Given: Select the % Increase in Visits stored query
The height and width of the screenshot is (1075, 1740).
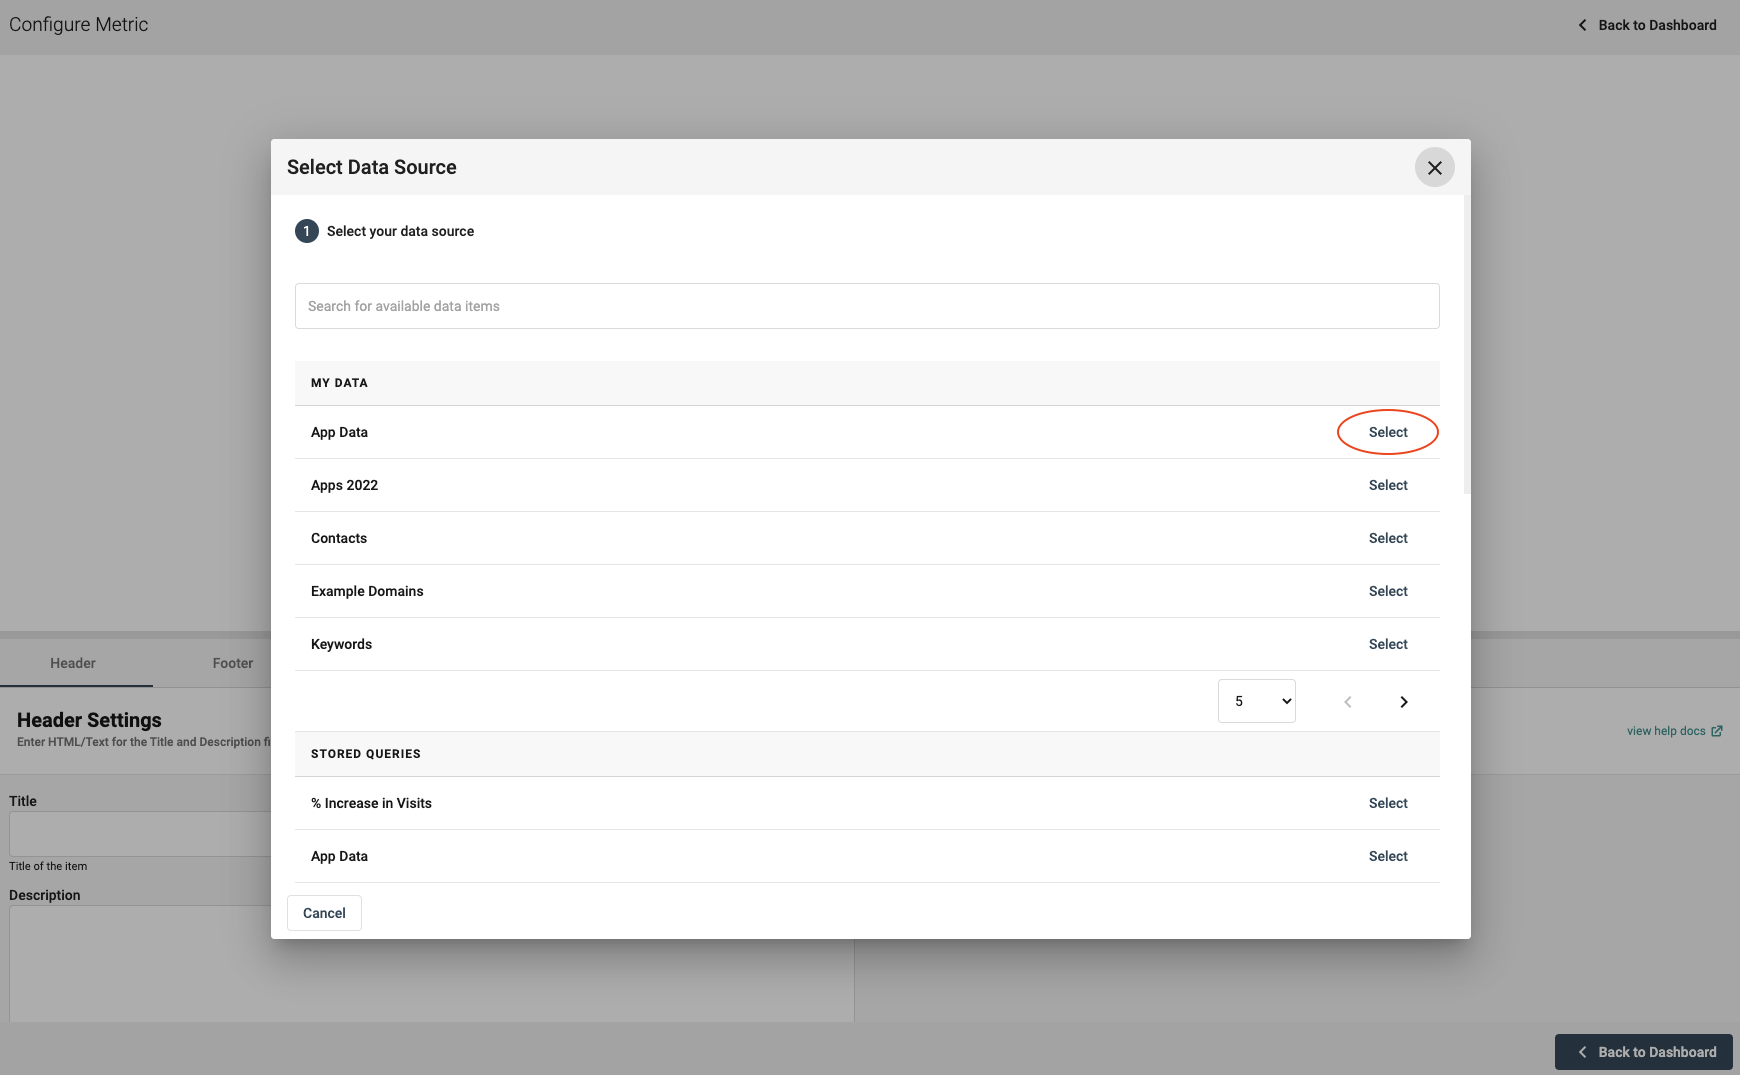Looking at the screenshot, I should click(1387, 803).
